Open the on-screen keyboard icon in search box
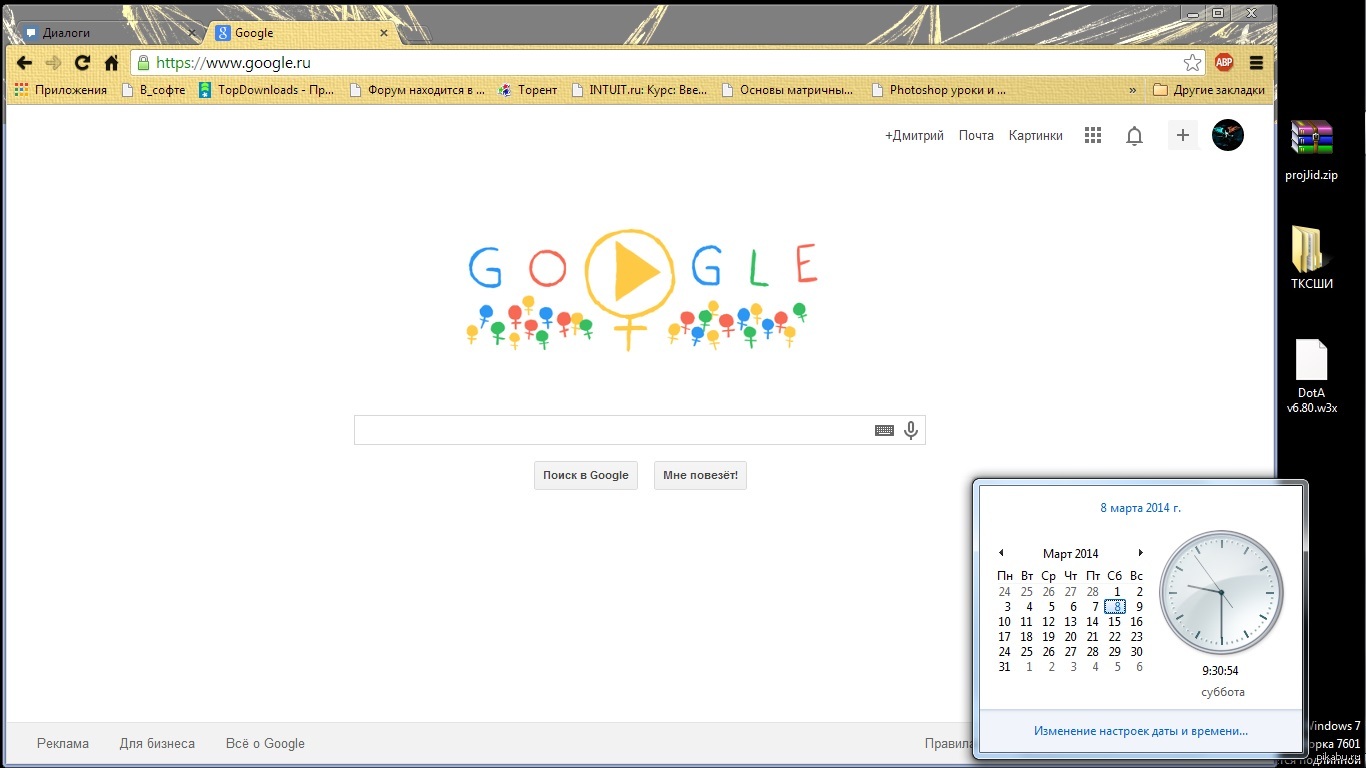The image size is (1366, 768). (884, 430)
